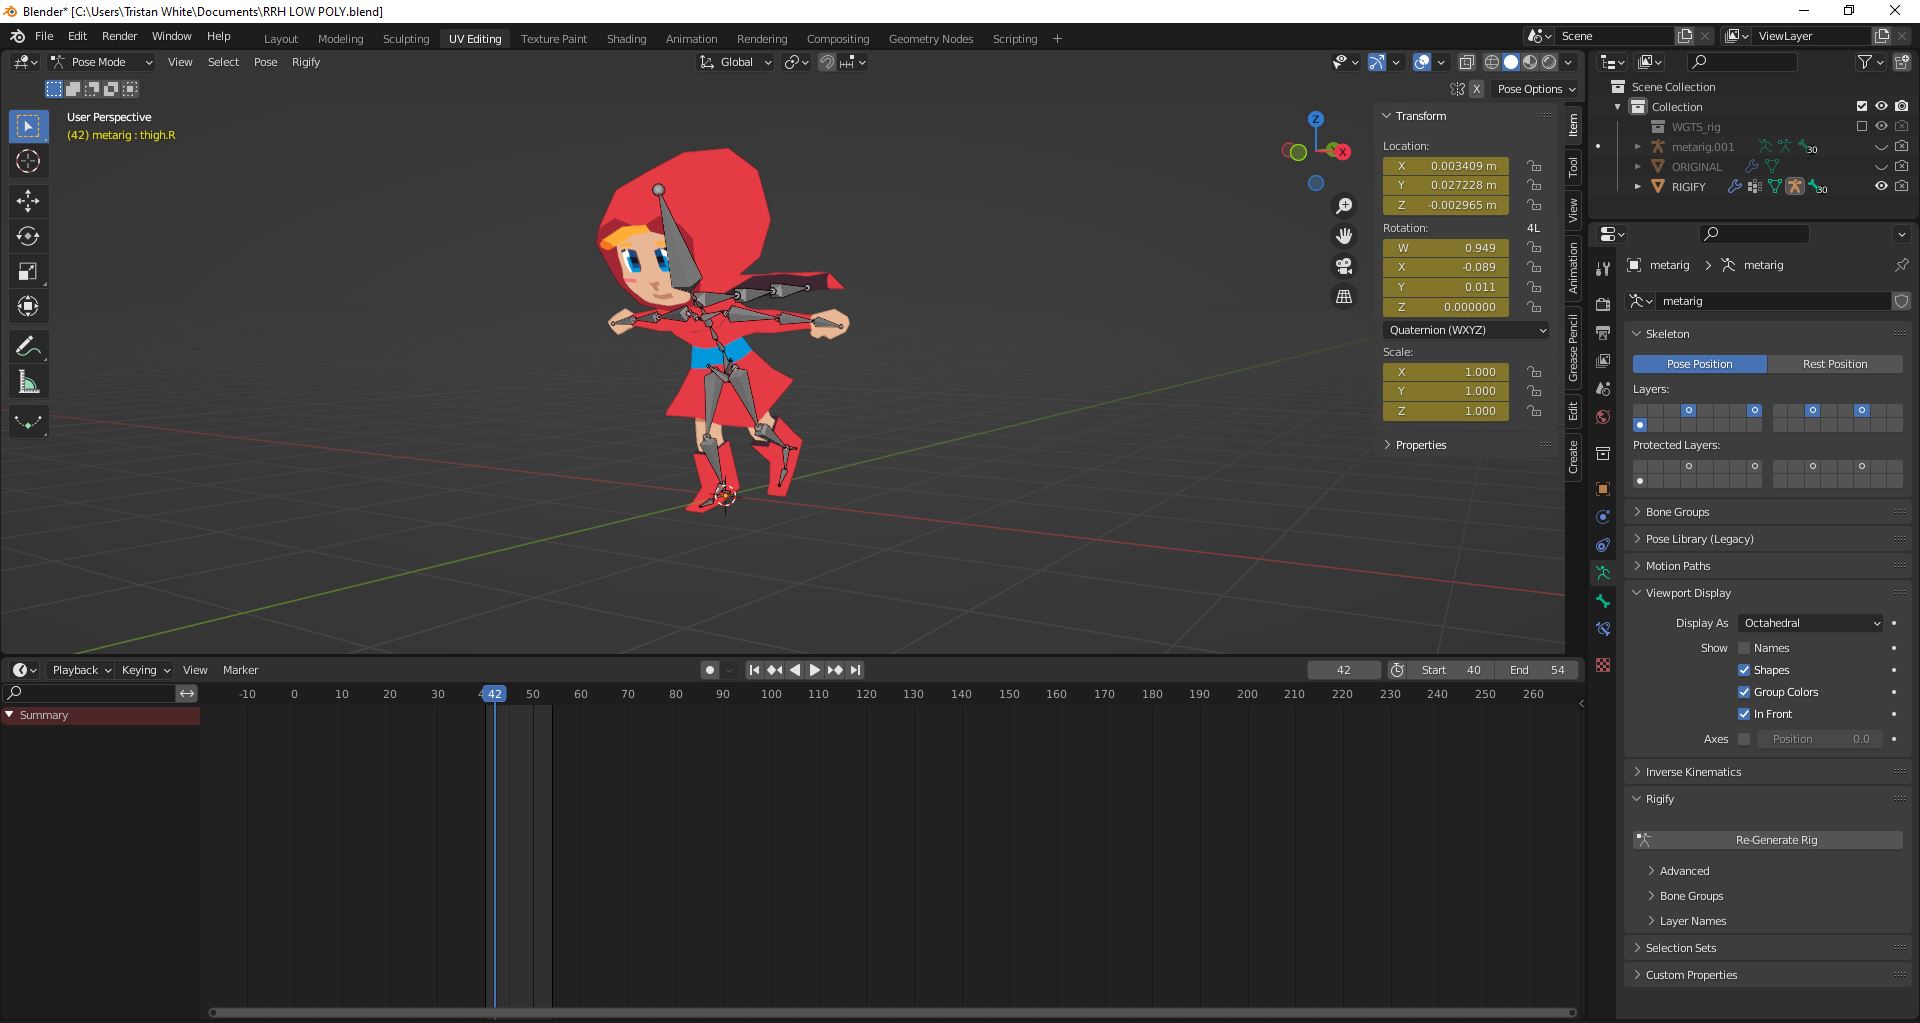Select the Move tool in toolbar
Viewport: 1920px width, 1023px height.
[x=28, y=201]
